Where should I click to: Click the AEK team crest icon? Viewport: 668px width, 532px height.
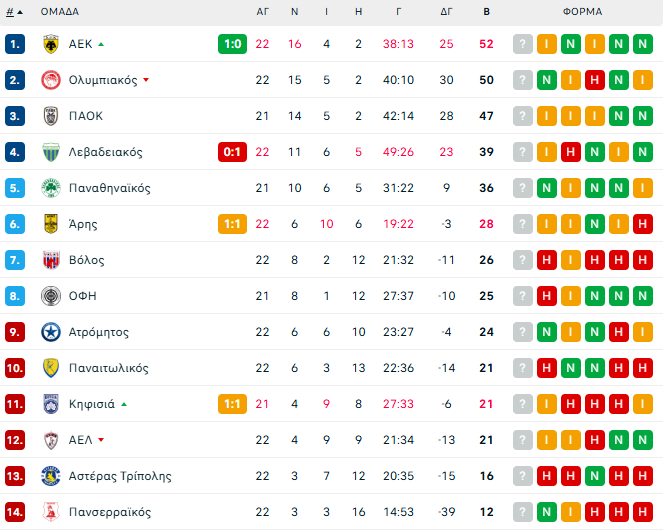pos(50,44)
